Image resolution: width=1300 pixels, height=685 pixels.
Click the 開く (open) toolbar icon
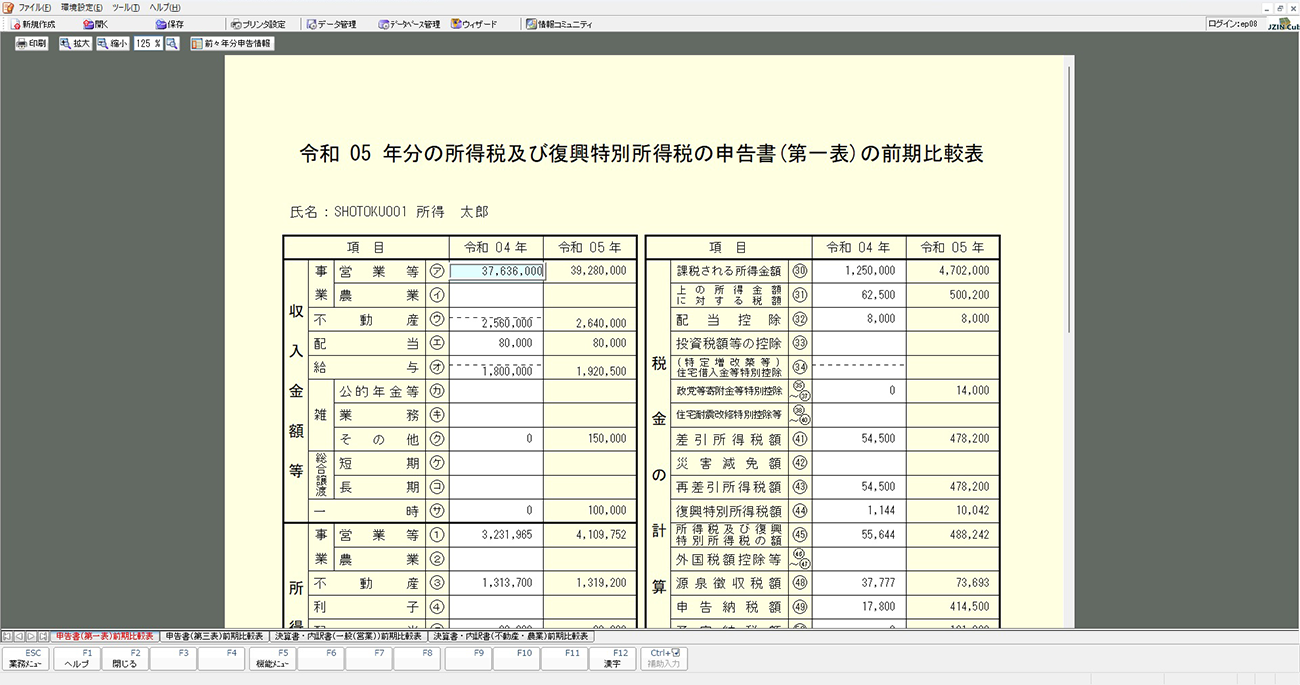click(96, 24)
